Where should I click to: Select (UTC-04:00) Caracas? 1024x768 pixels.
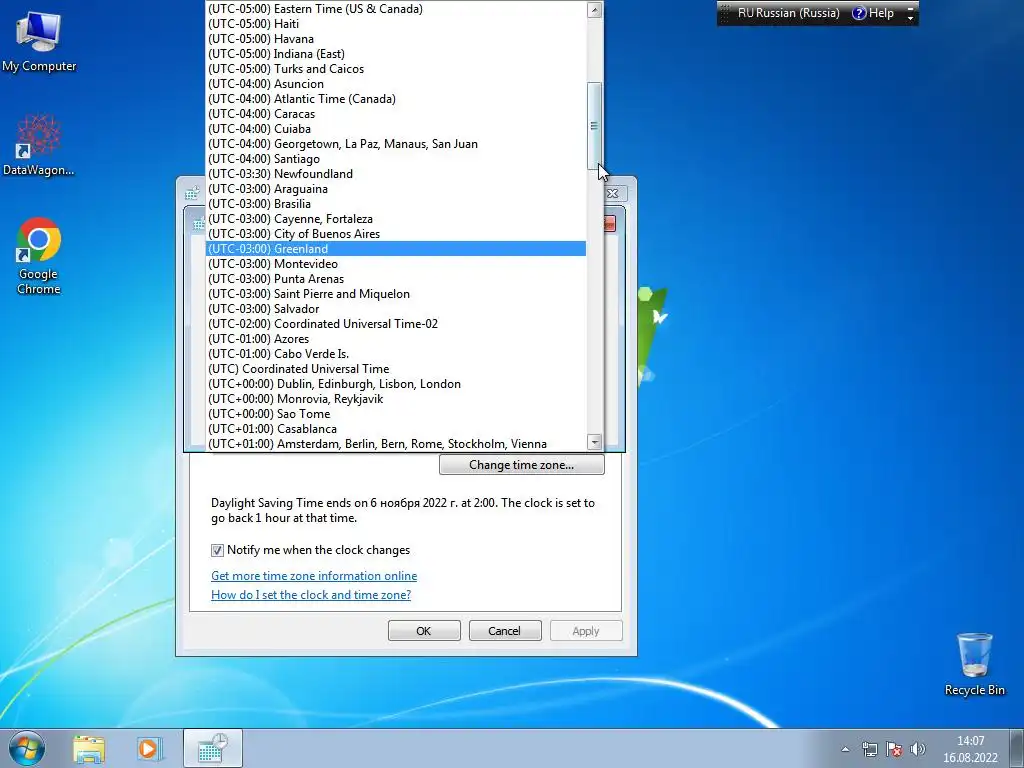coord(396,114)
